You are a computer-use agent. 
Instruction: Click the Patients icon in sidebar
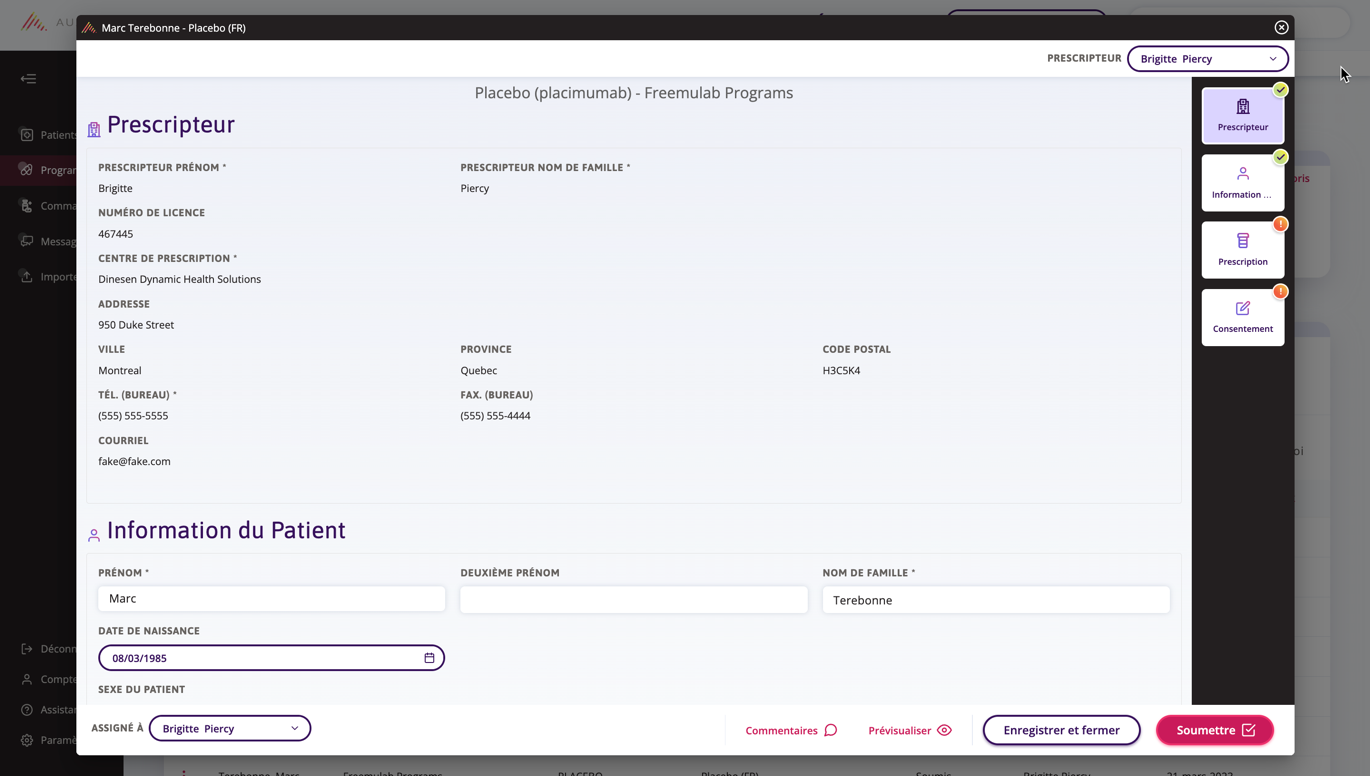(27, 135)
